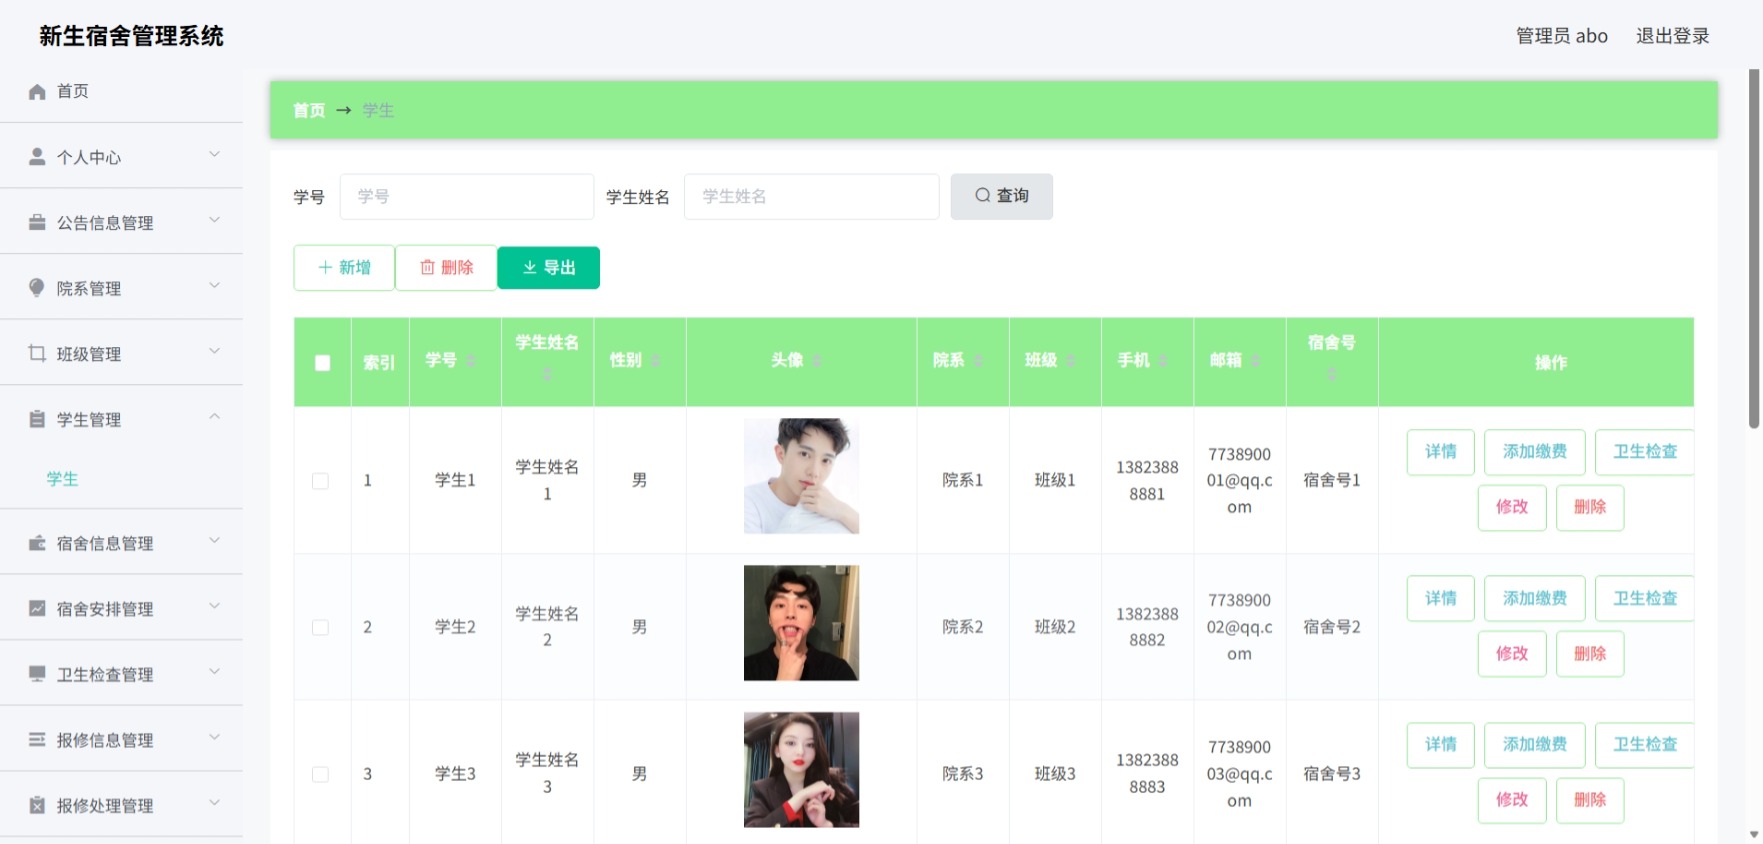Screen dimensions: 1763x844
Task: Click the 学号 search input field
Action: (x=467, y=197)
